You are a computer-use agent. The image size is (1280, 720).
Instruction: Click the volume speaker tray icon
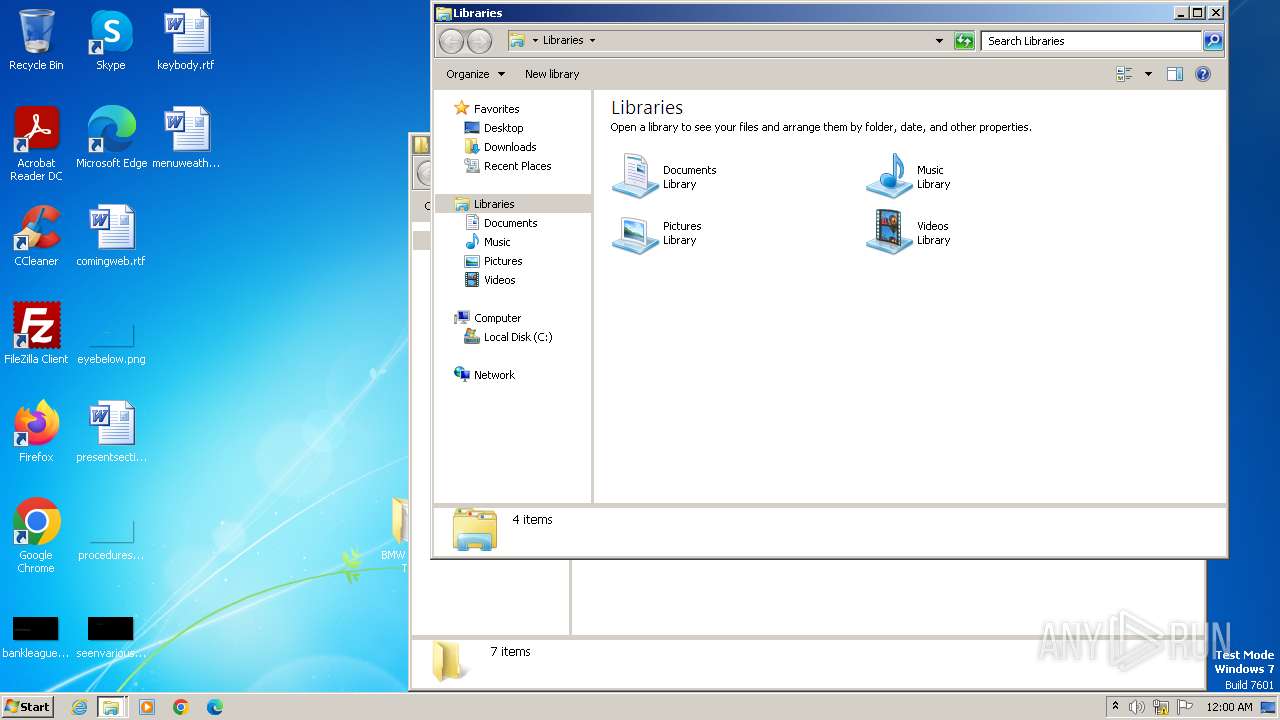[x=1137, y=707]
